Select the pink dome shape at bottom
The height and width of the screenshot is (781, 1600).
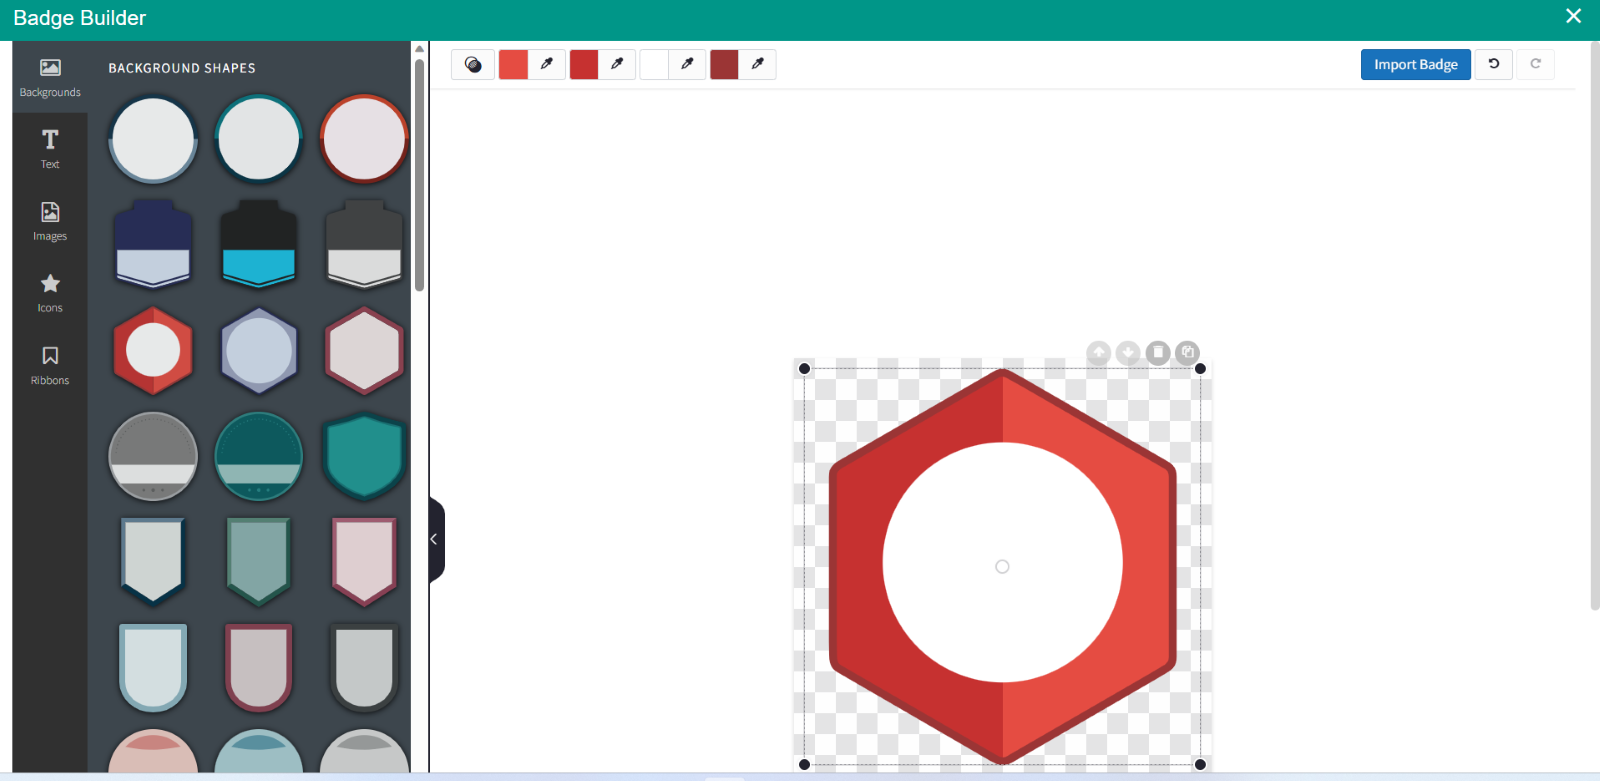tap(153, 751)
